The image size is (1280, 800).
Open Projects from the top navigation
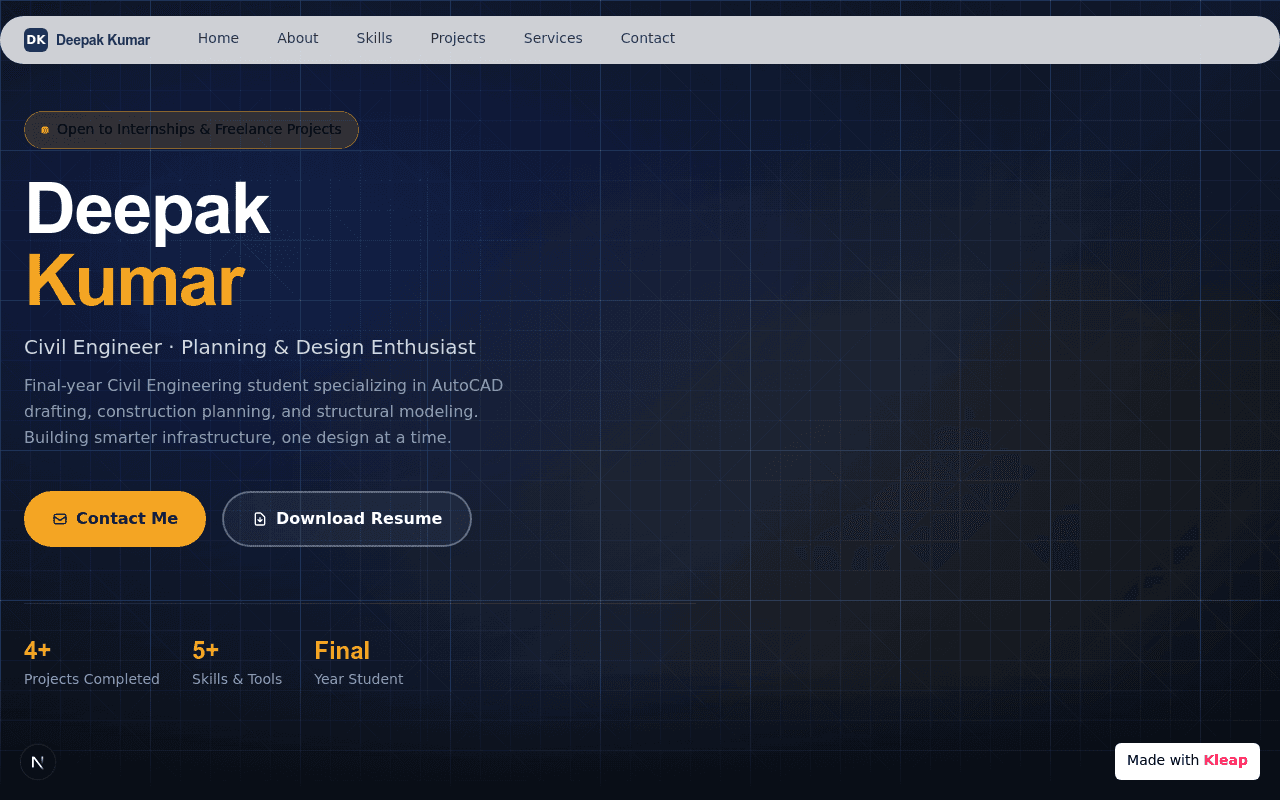(458, 38)
